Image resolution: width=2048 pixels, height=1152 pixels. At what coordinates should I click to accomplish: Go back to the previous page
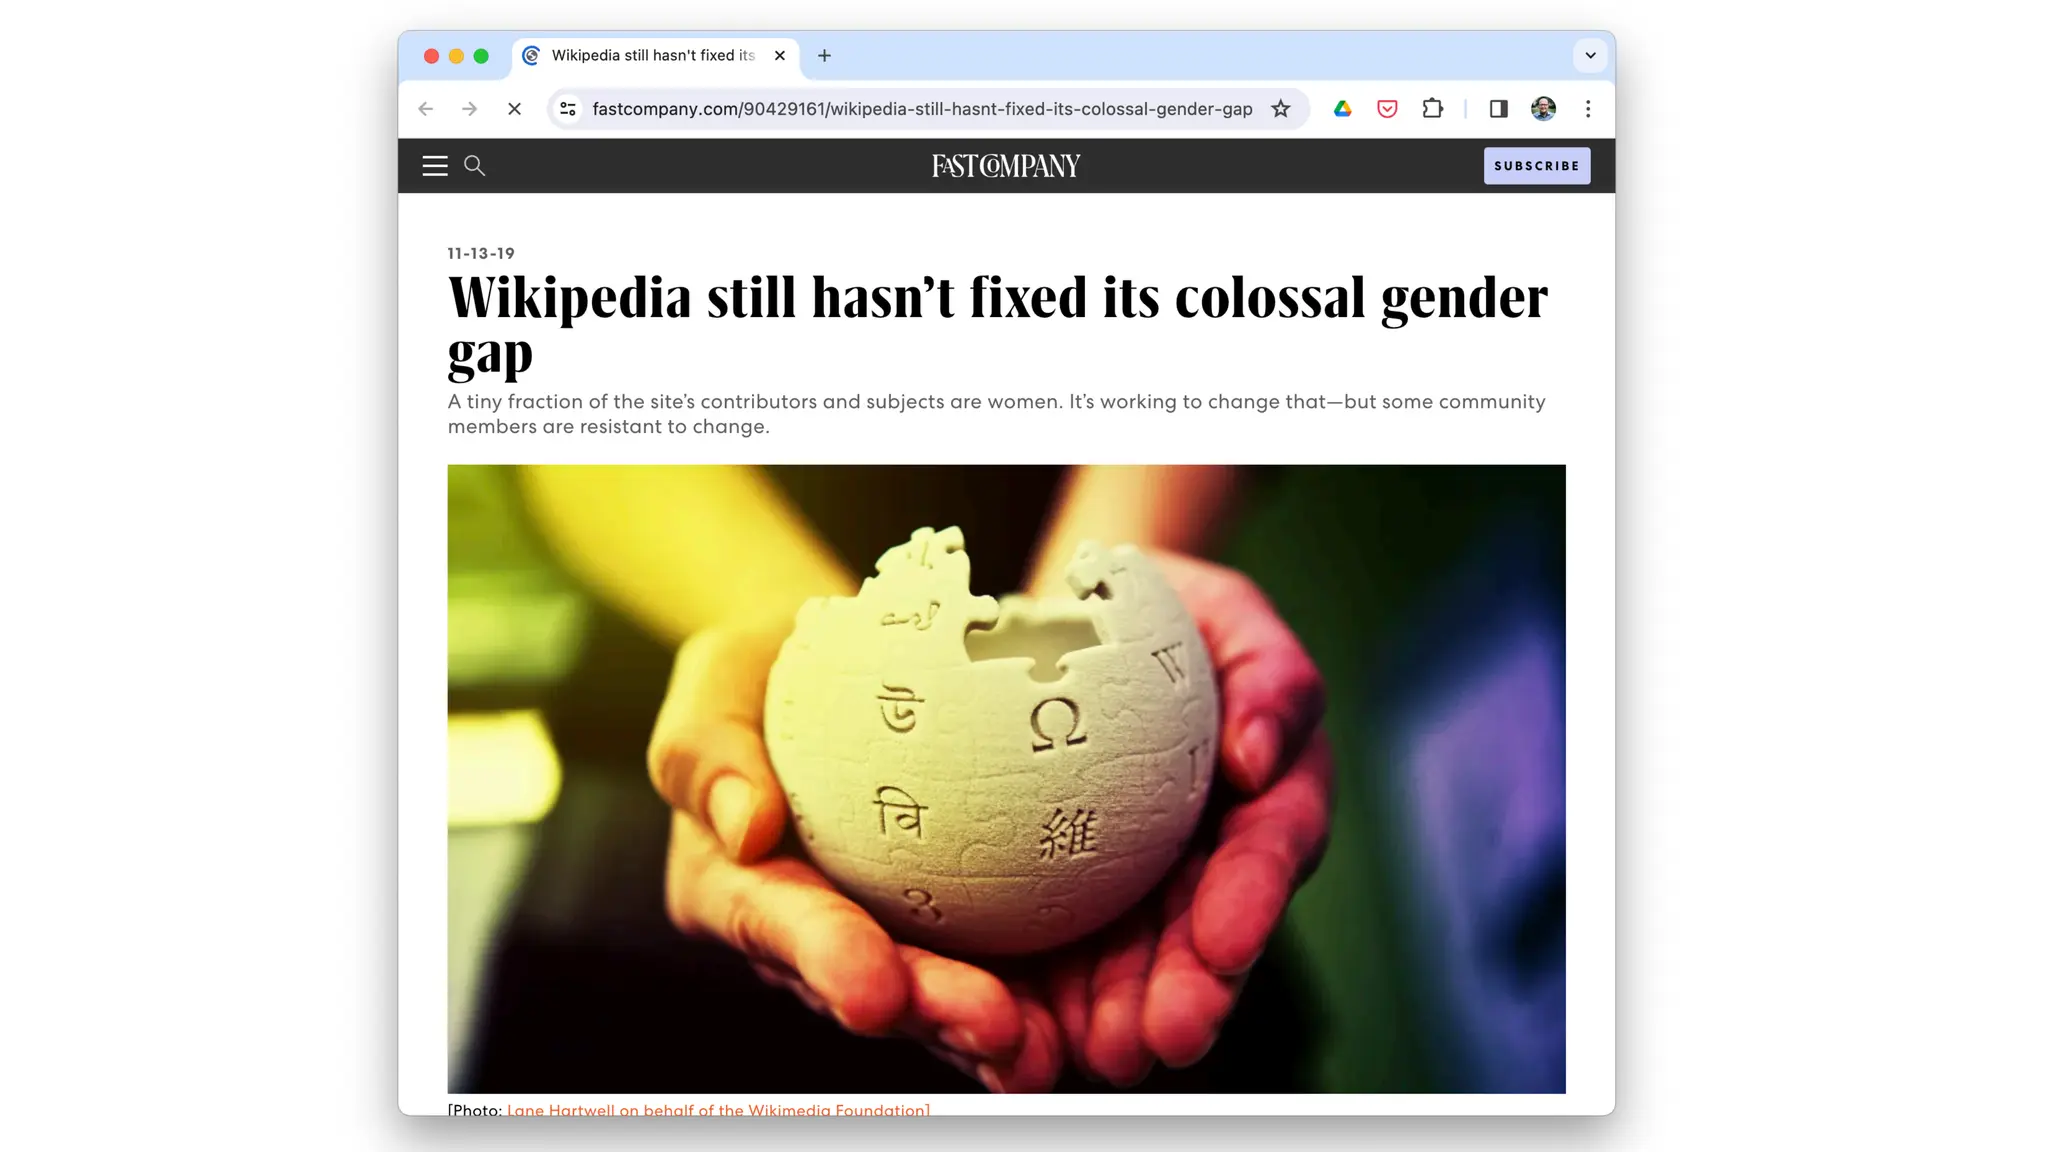click(426, 109)
